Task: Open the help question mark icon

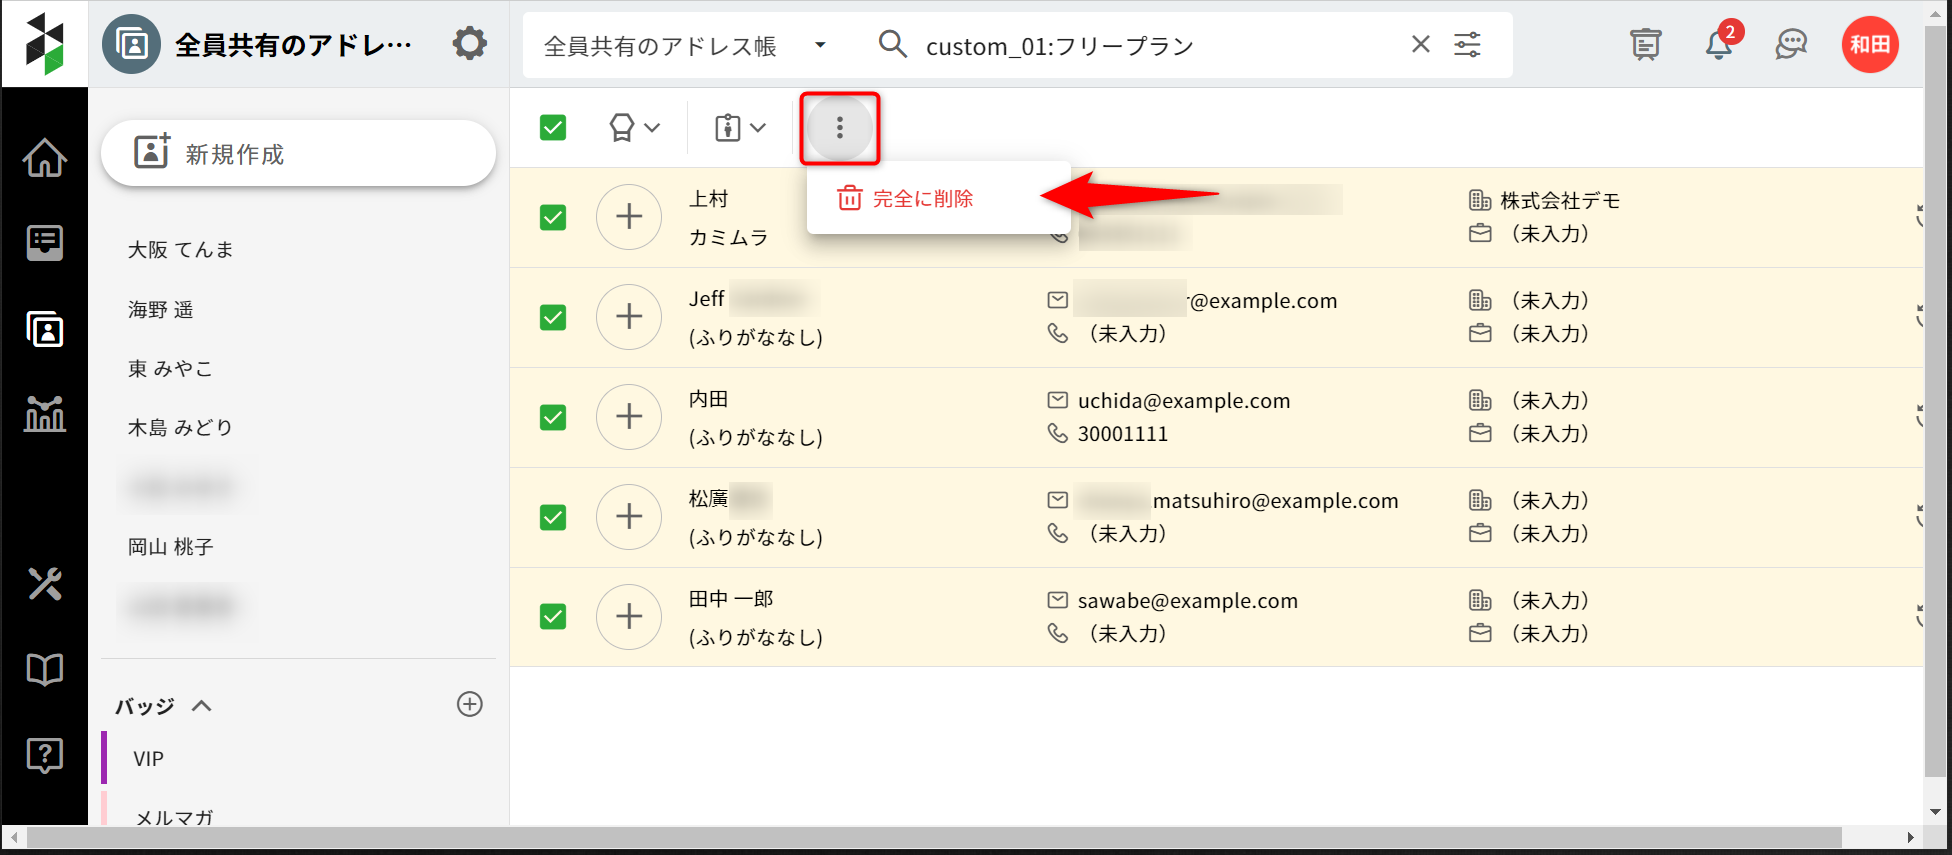Action: [x=45, y=755]
